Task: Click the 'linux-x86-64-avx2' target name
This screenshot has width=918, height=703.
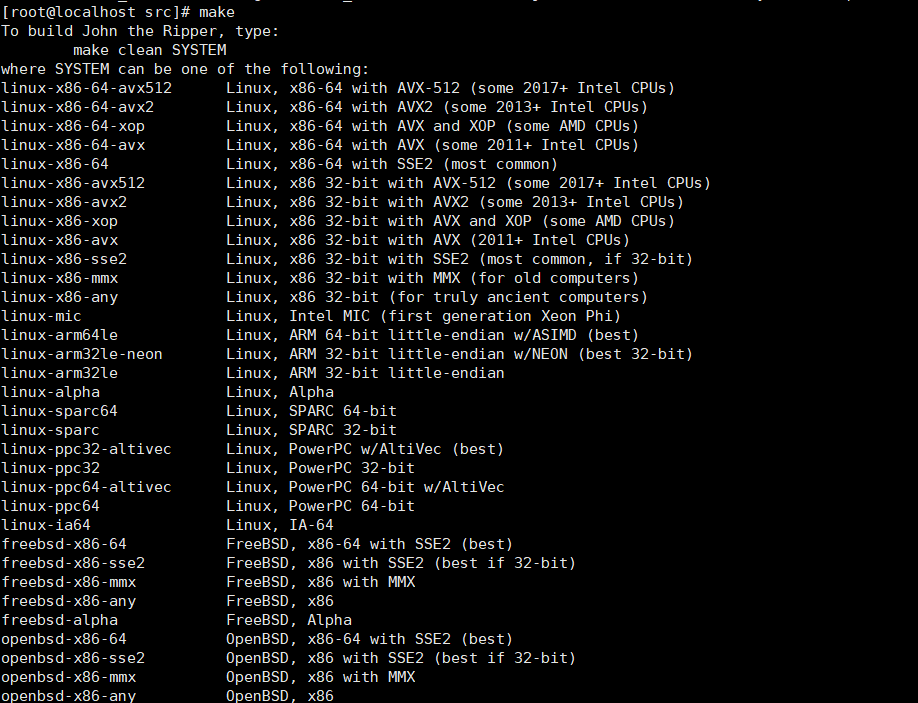Action: click(78, 107)
